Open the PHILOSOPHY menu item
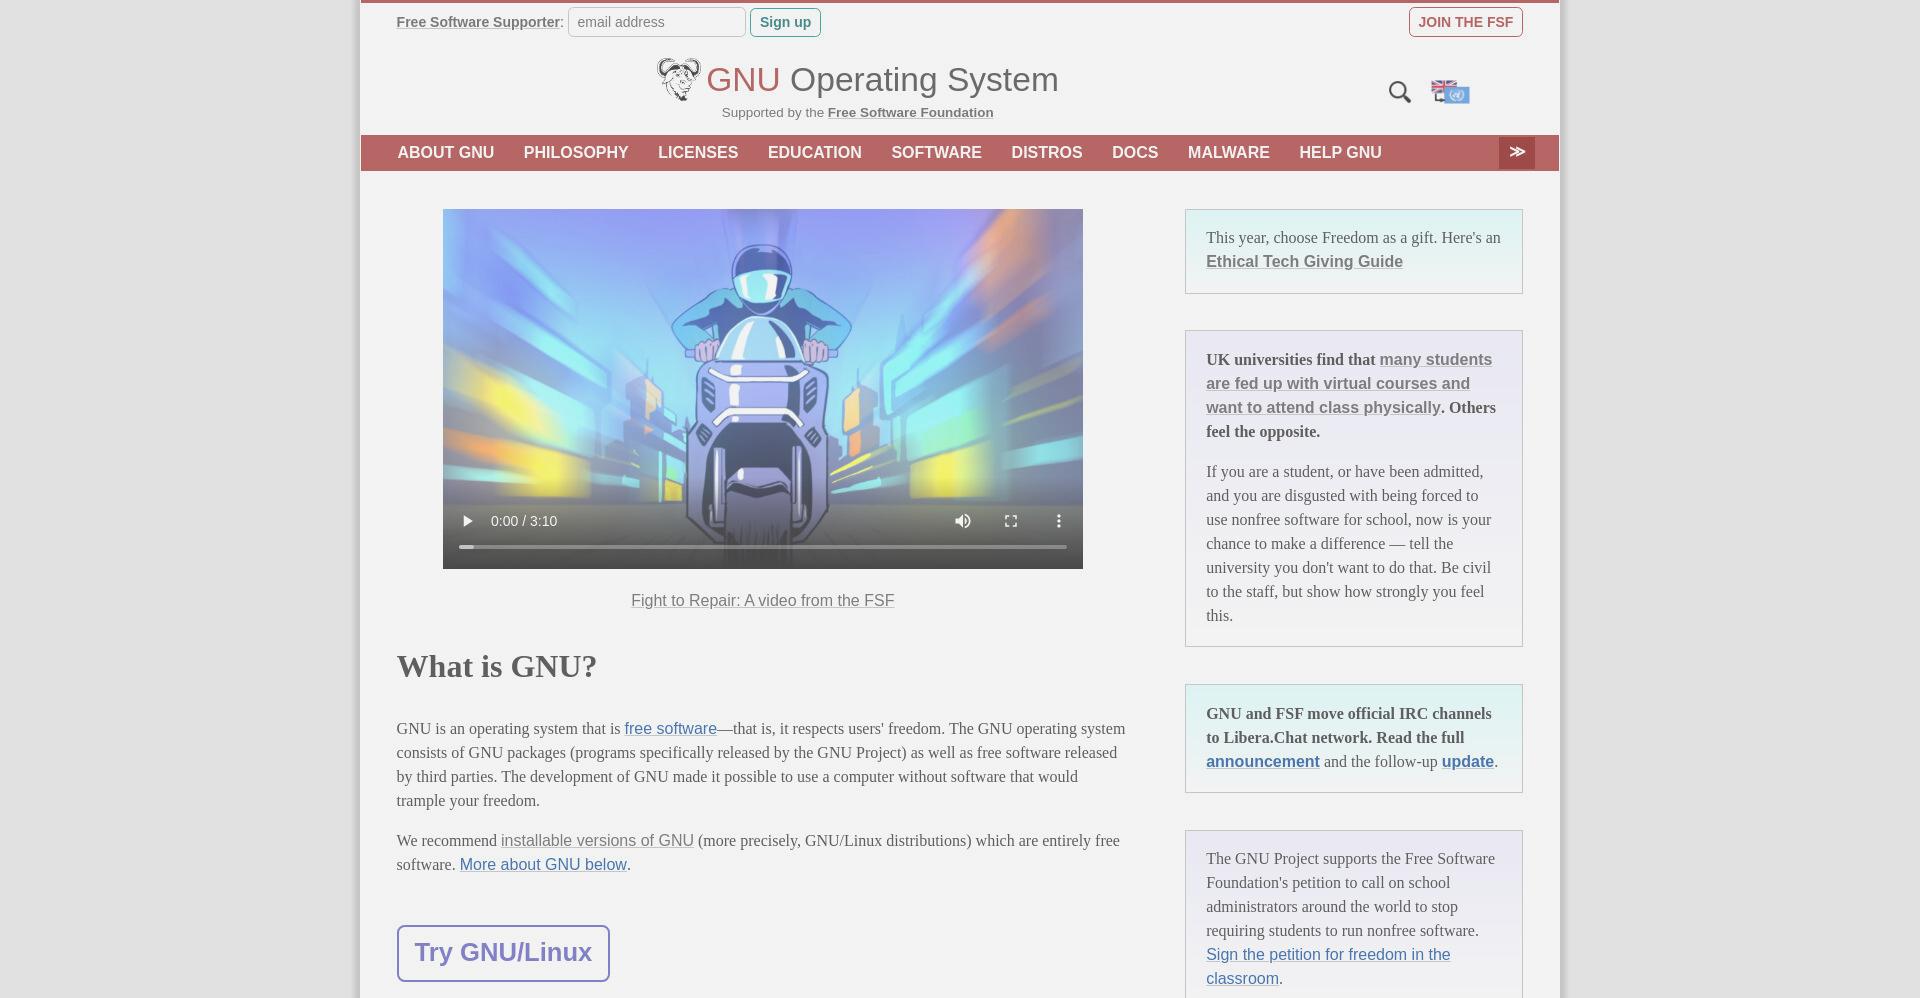Screen dimensions: 1920x998 [576, 153]
